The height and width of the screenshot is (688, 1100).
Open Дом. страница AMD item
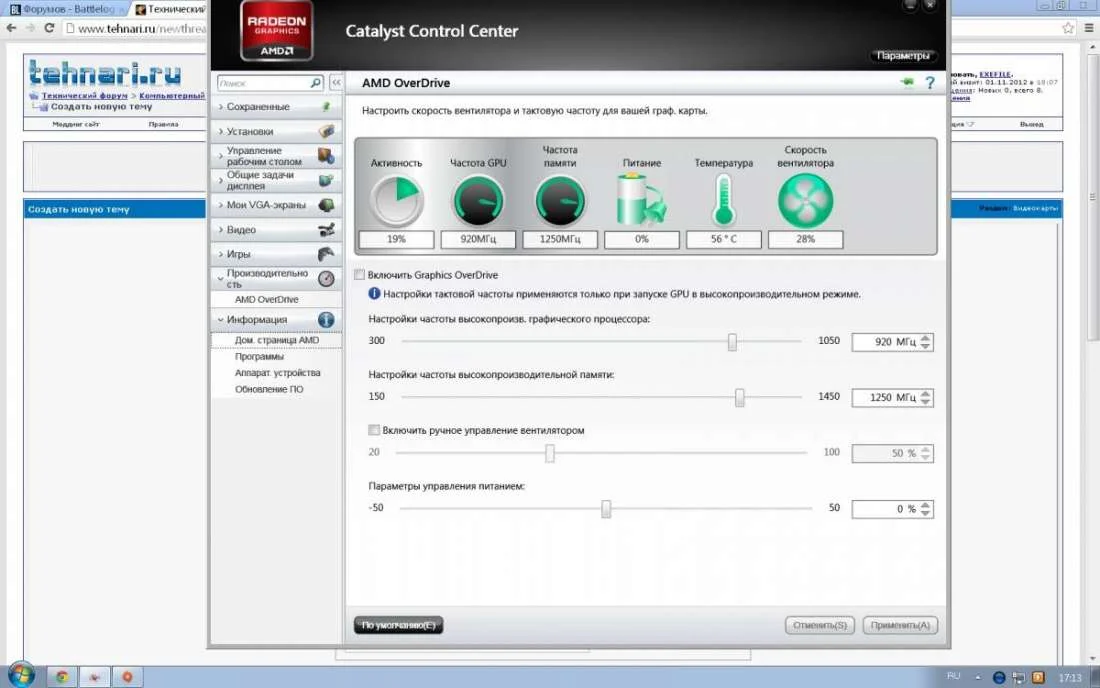(x=276, y=340)
